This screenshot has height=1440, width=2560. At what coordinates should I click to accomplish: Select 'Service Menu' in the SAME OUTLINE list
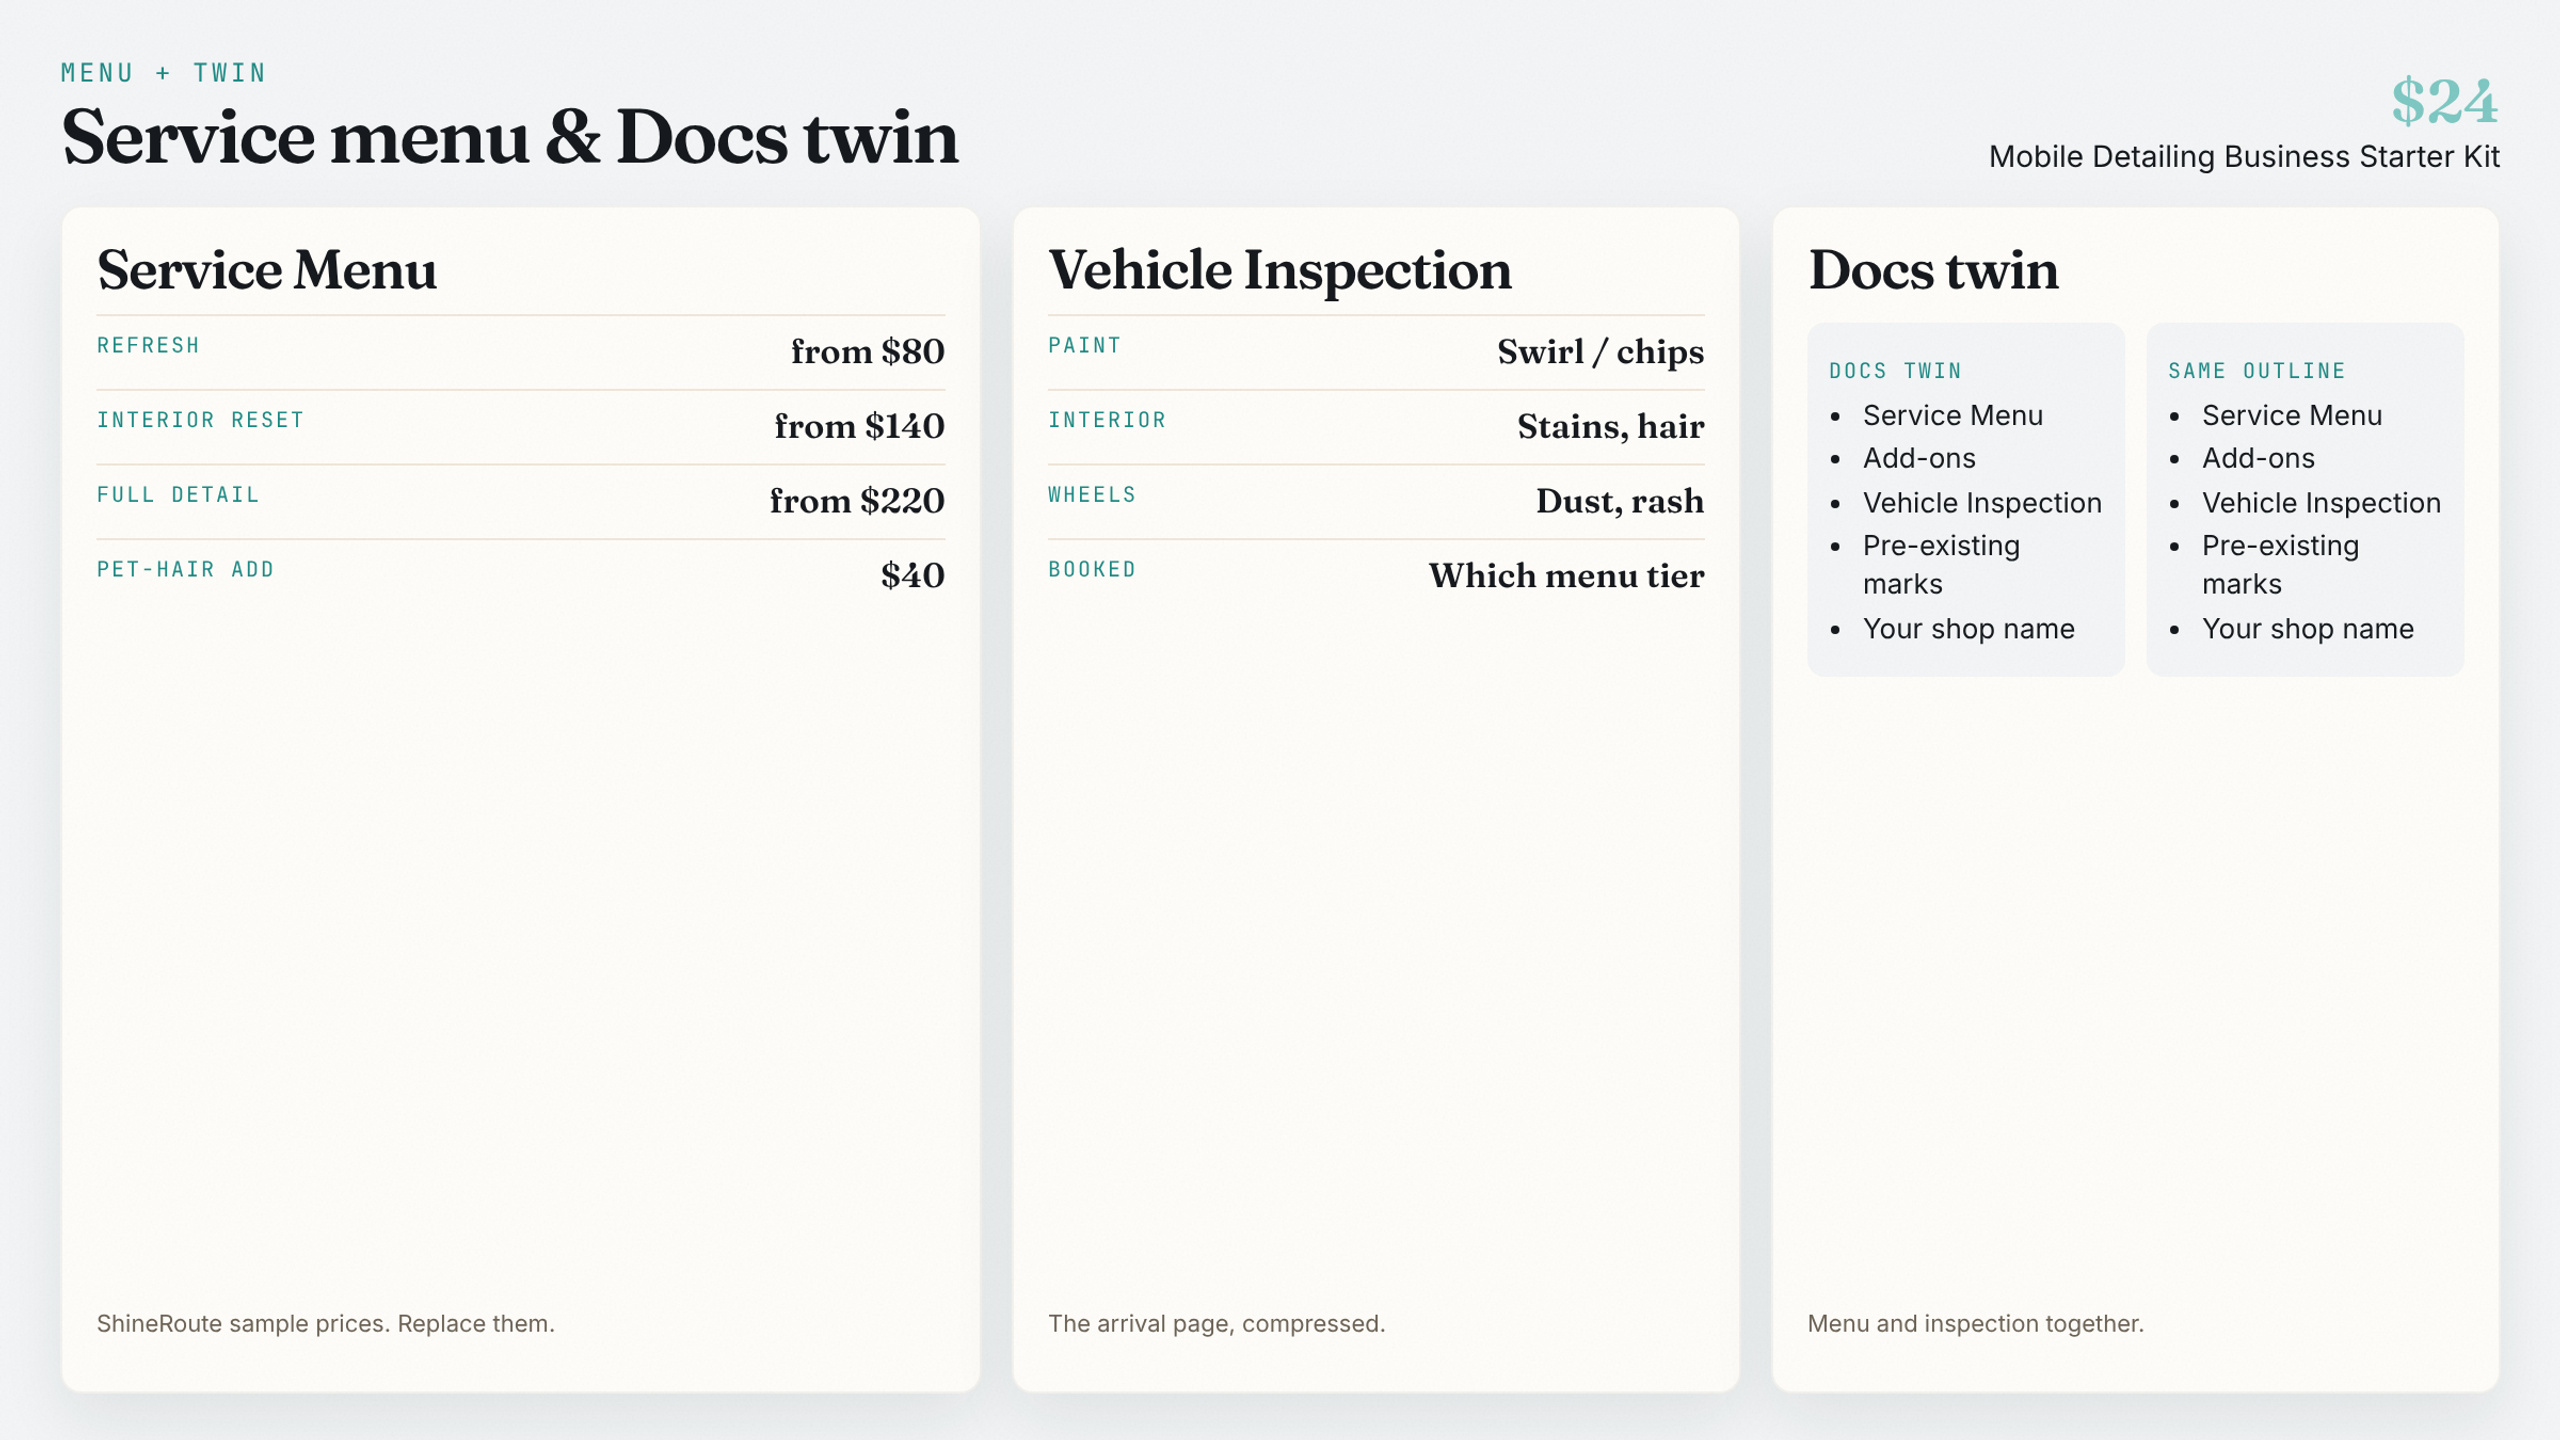point(2291,416)
